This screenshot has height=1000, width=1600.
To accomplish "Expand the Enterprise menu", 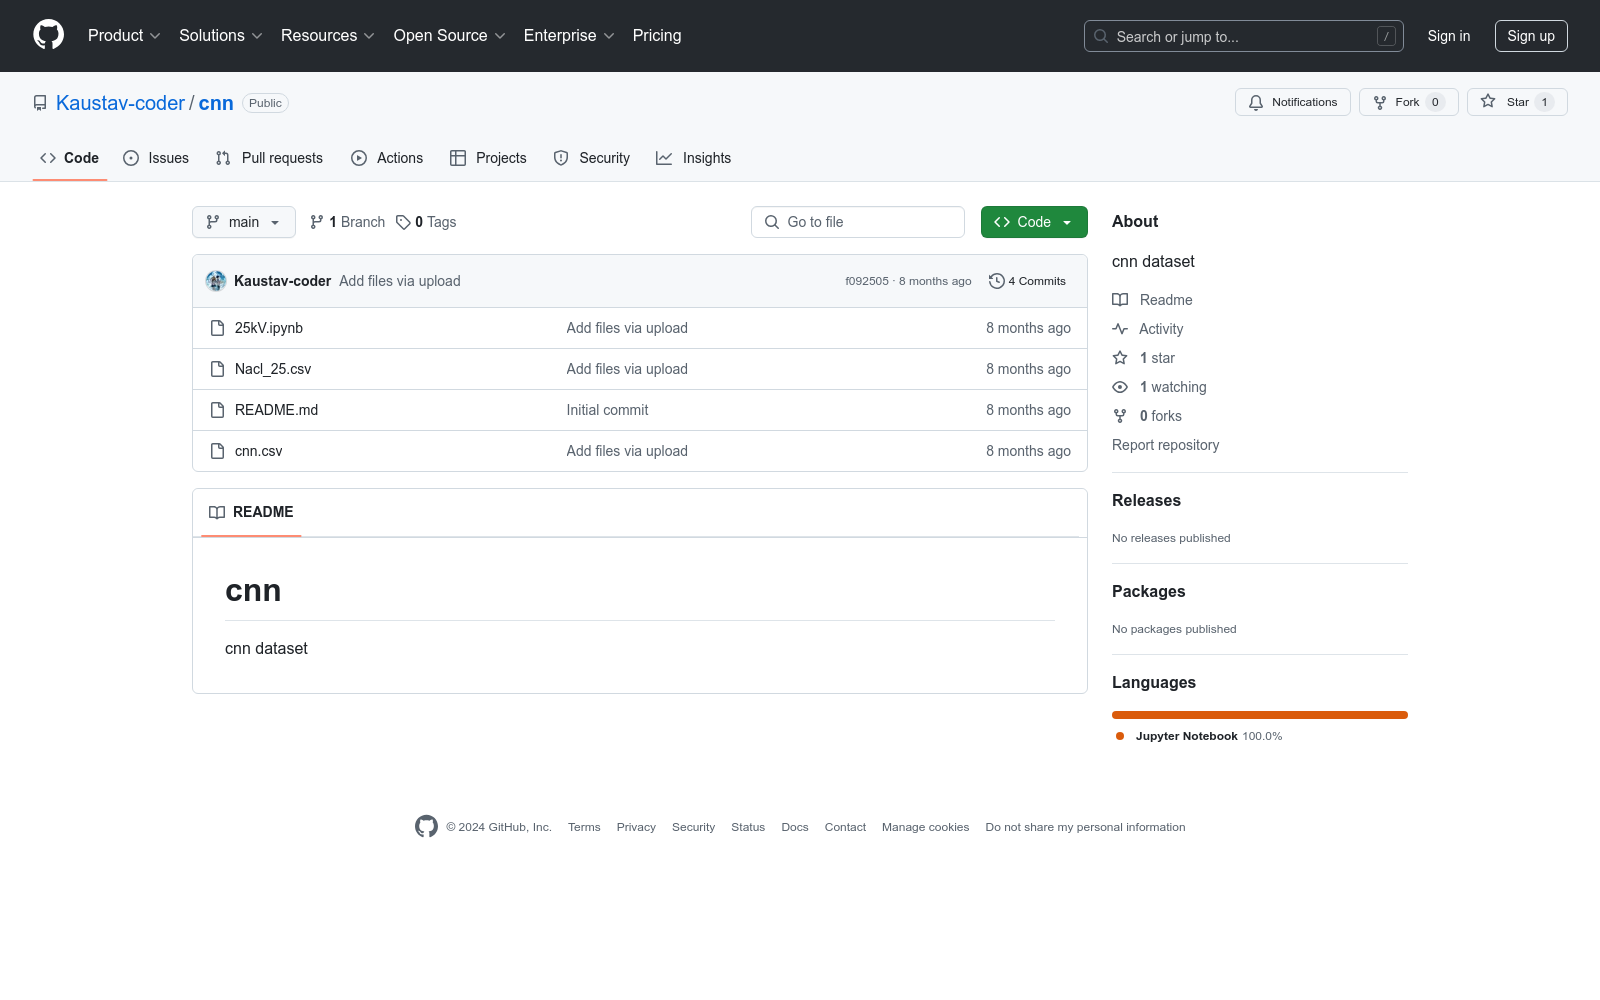I will [569, 35].
